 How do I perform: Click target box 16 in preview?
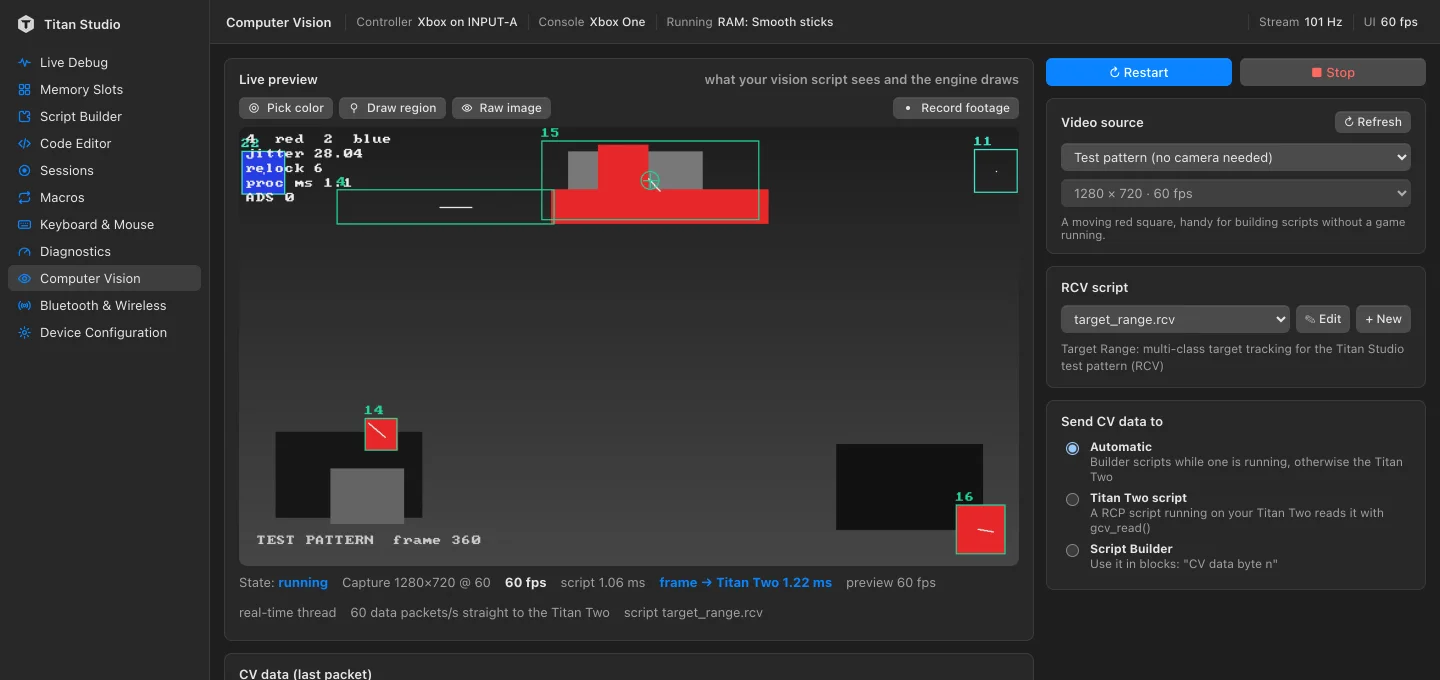pos(980,529)
